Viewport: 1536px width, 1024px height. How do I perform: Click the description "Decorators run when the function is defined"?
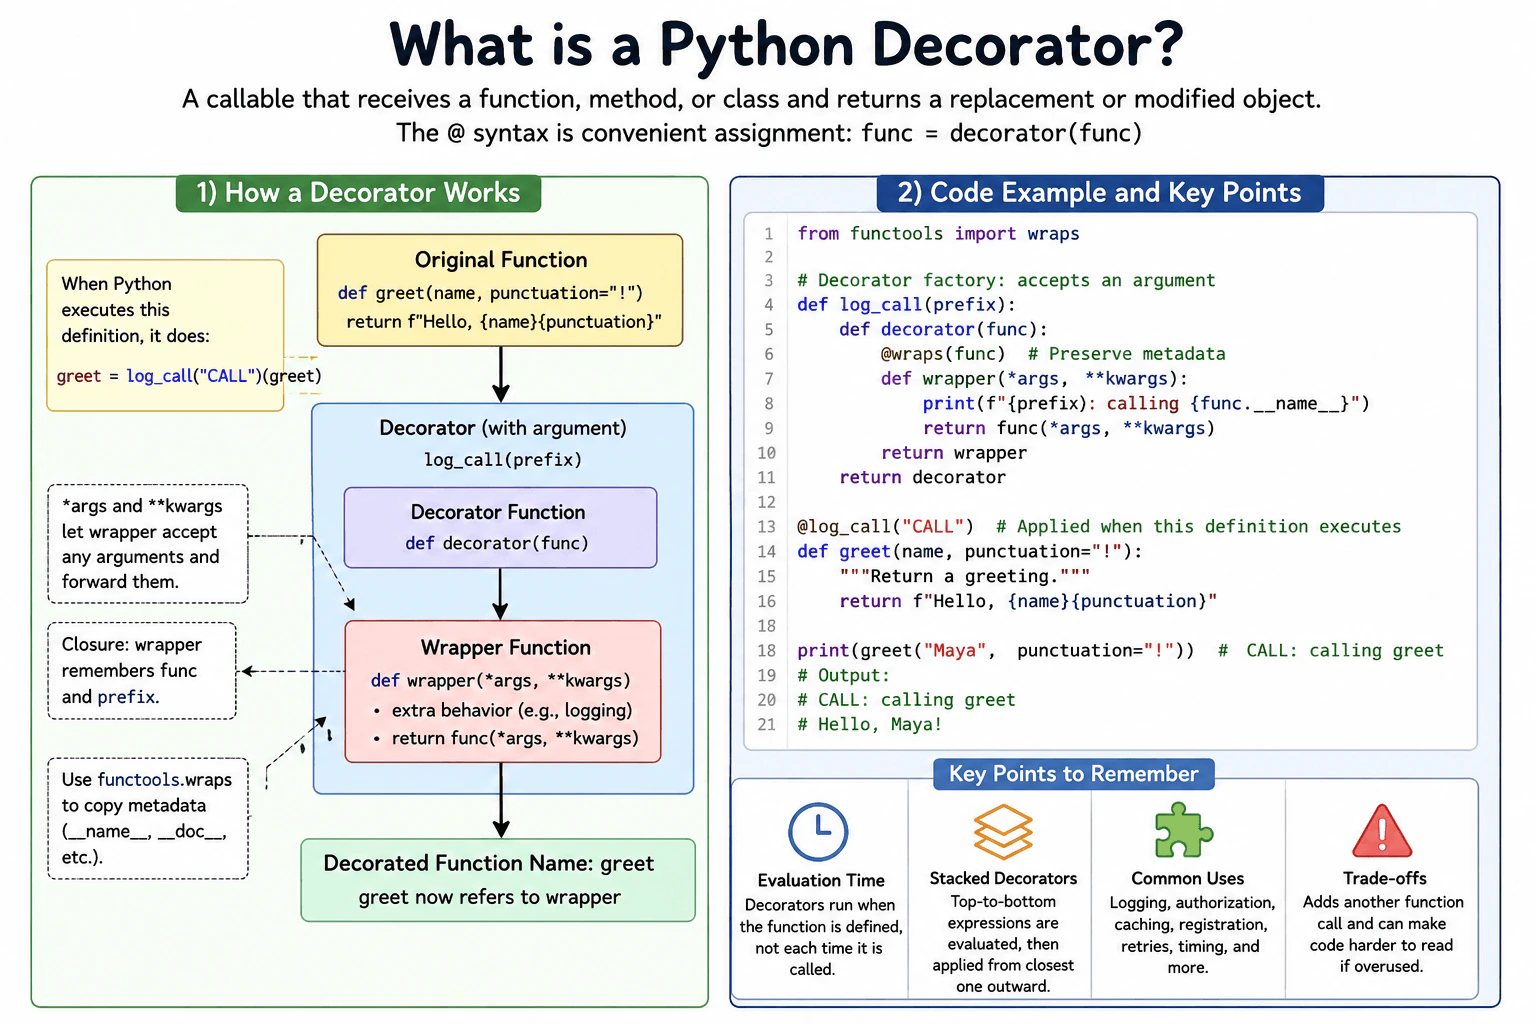(820, 937)
